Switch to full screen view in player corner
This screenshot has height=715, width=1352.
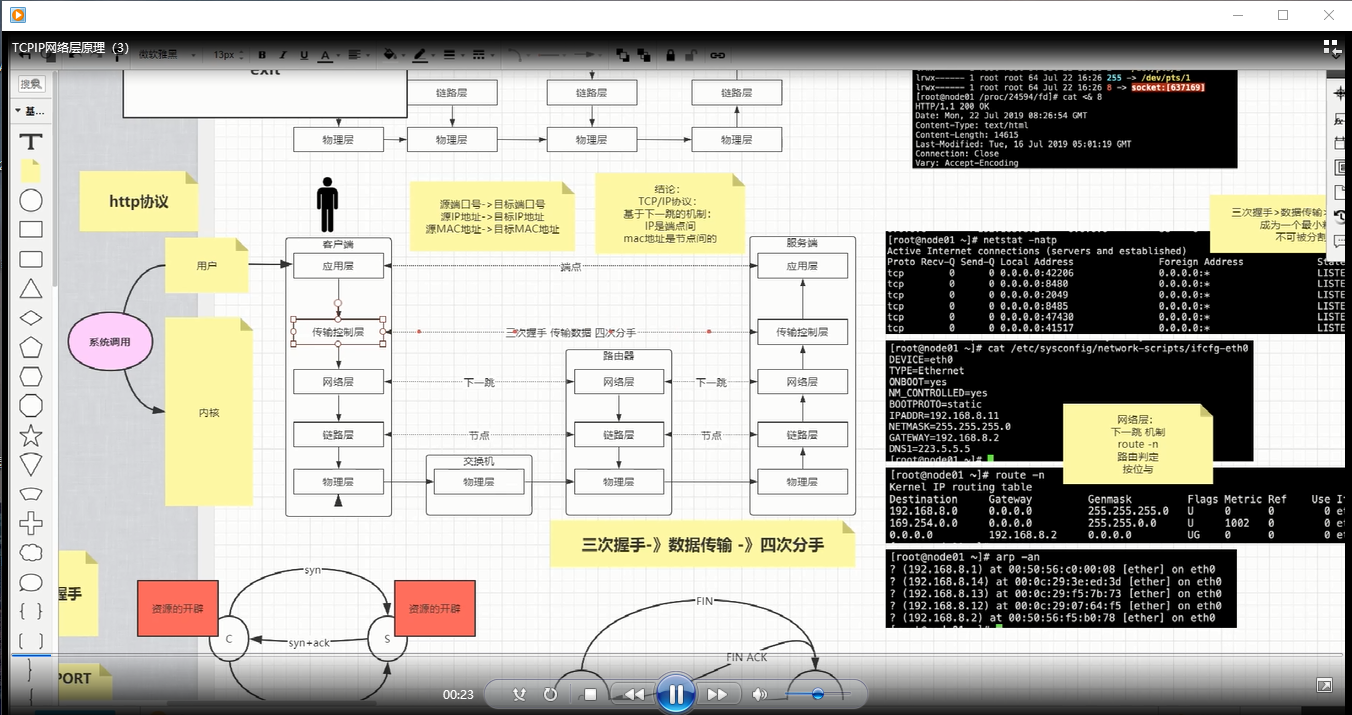(x=1324, y=685)
